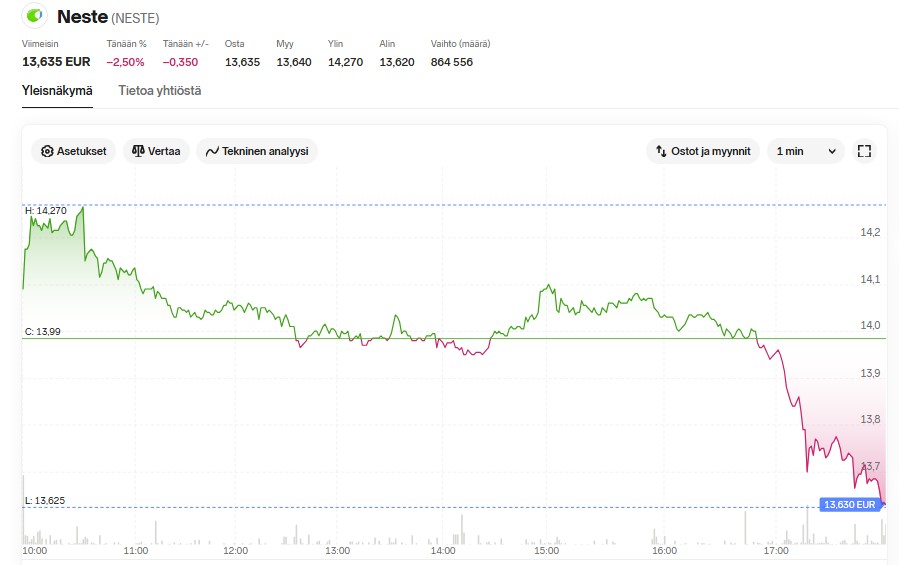Expand the chart to fullscreen
Screen dimensions: 899x565
coord(865,151)
